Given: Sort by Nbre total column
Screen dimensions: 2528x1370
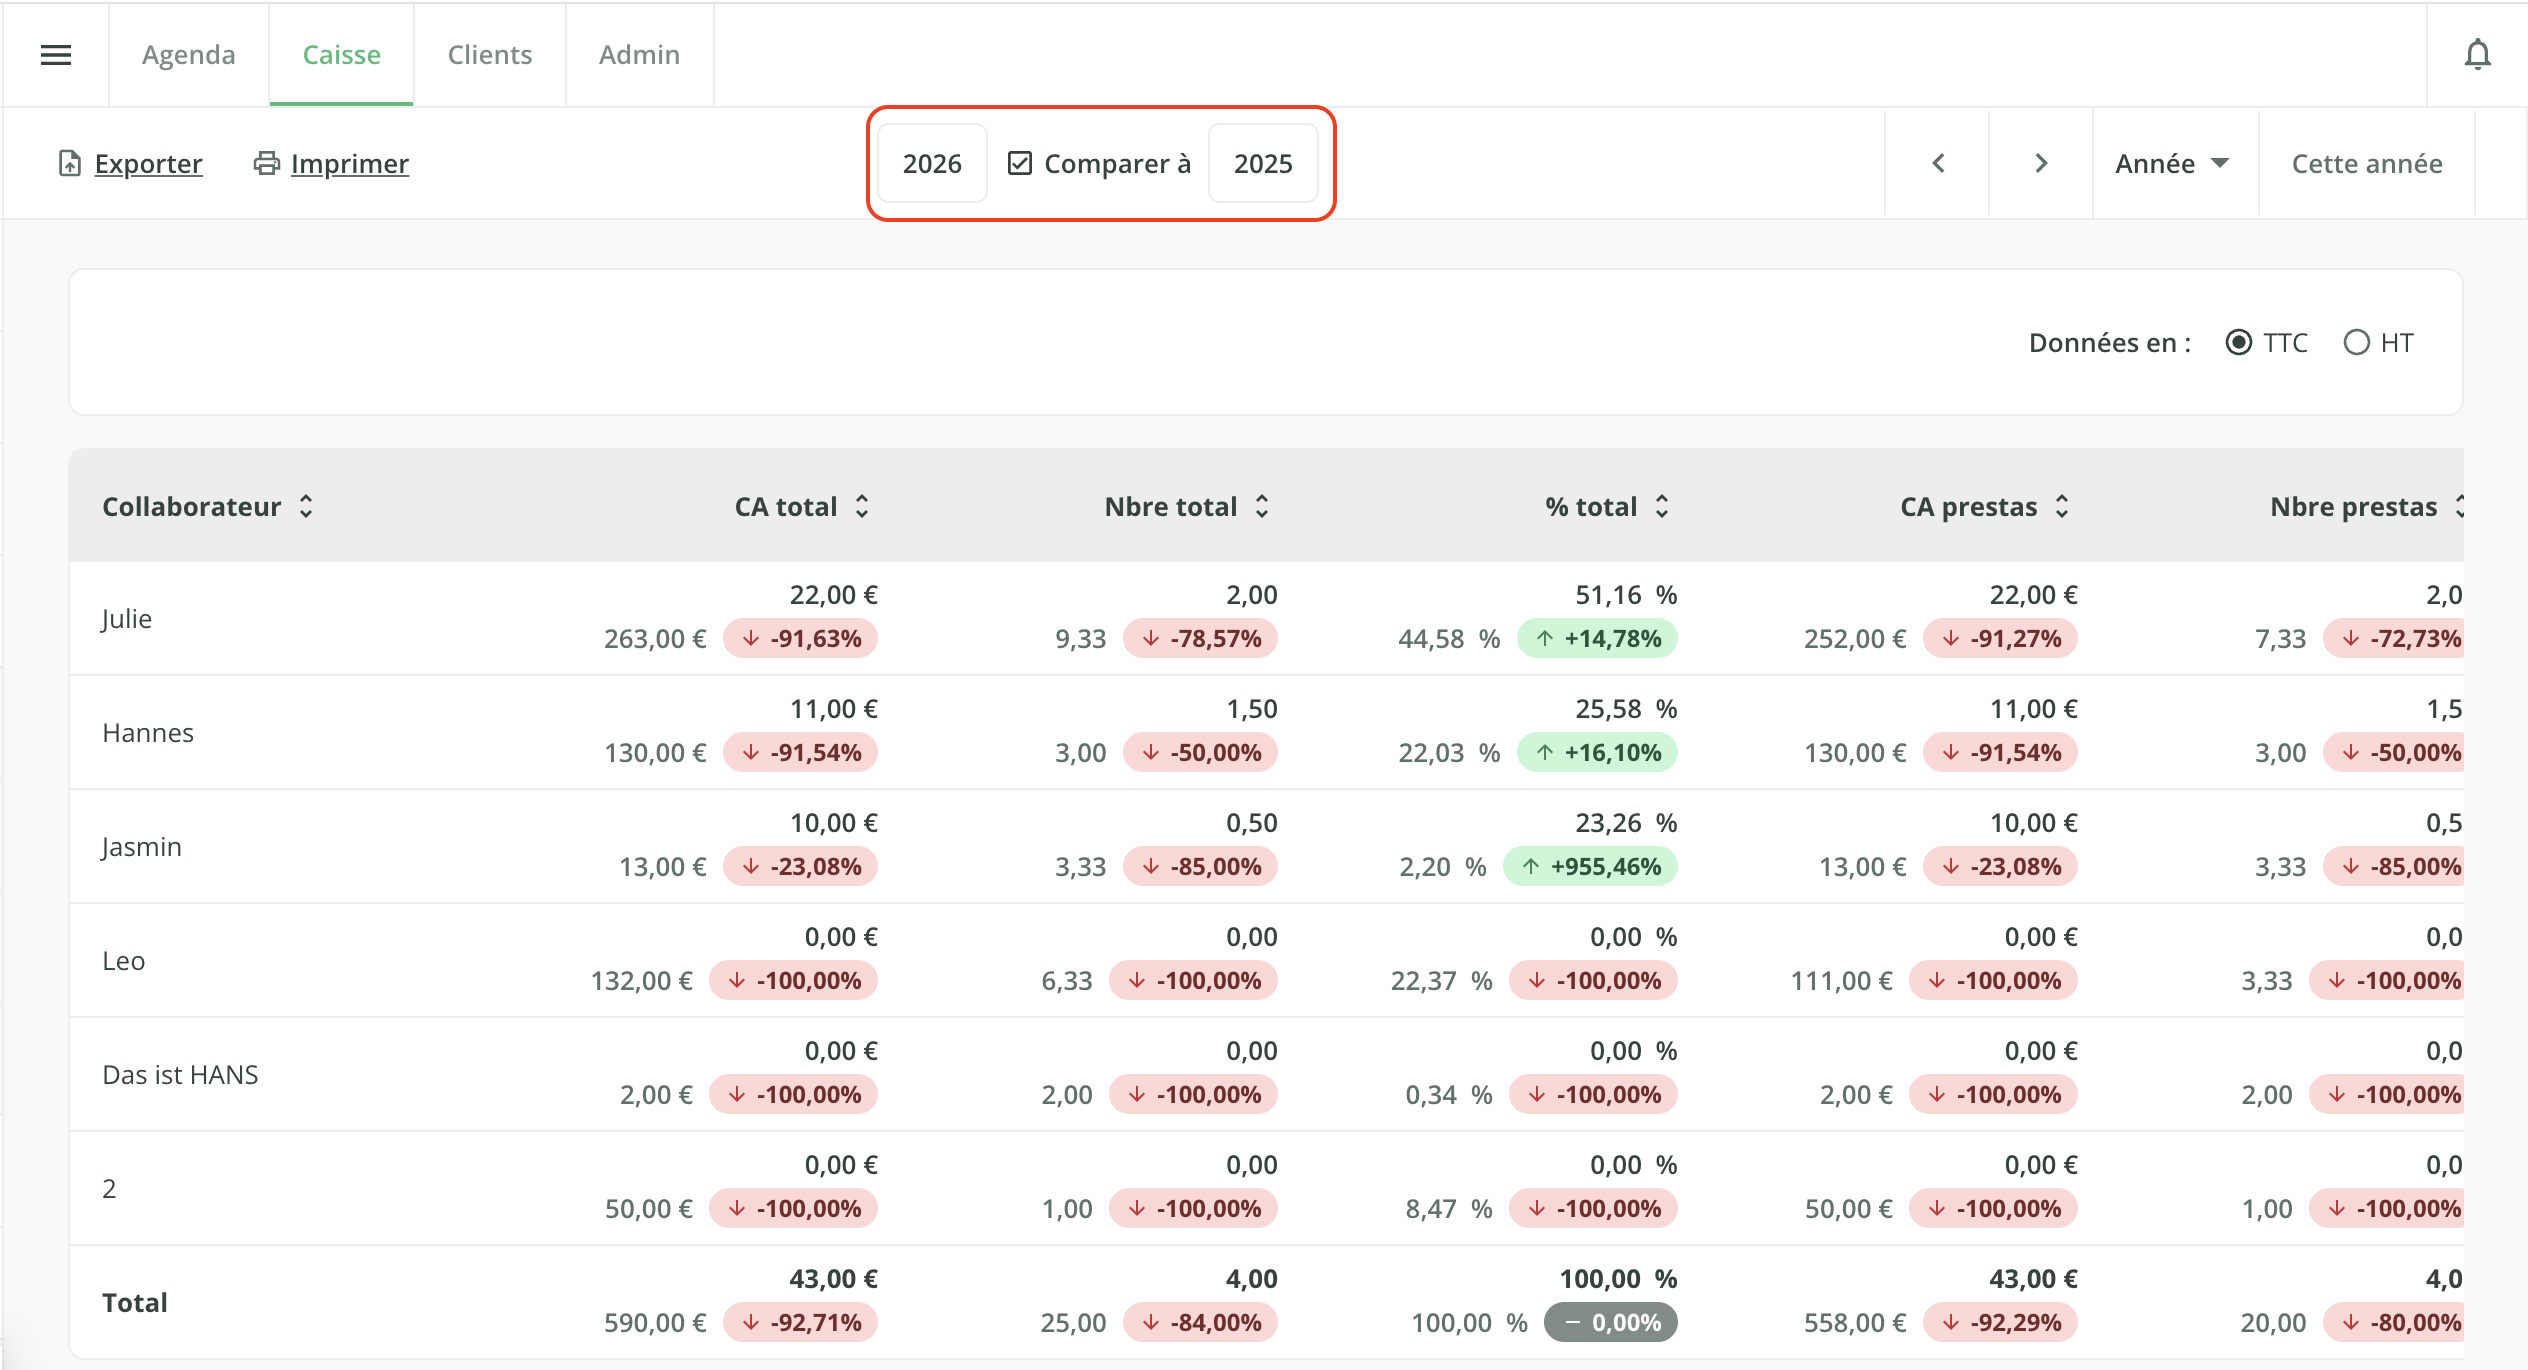Looking at the screenshot, I should (1187, 506).
